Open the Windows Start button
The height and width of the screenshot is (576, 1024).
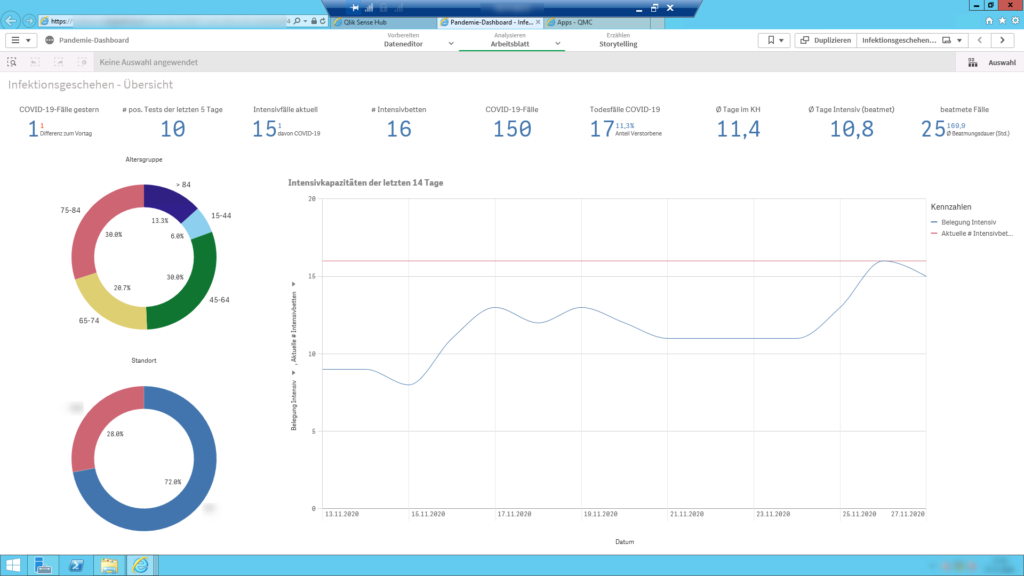point(13,566)
